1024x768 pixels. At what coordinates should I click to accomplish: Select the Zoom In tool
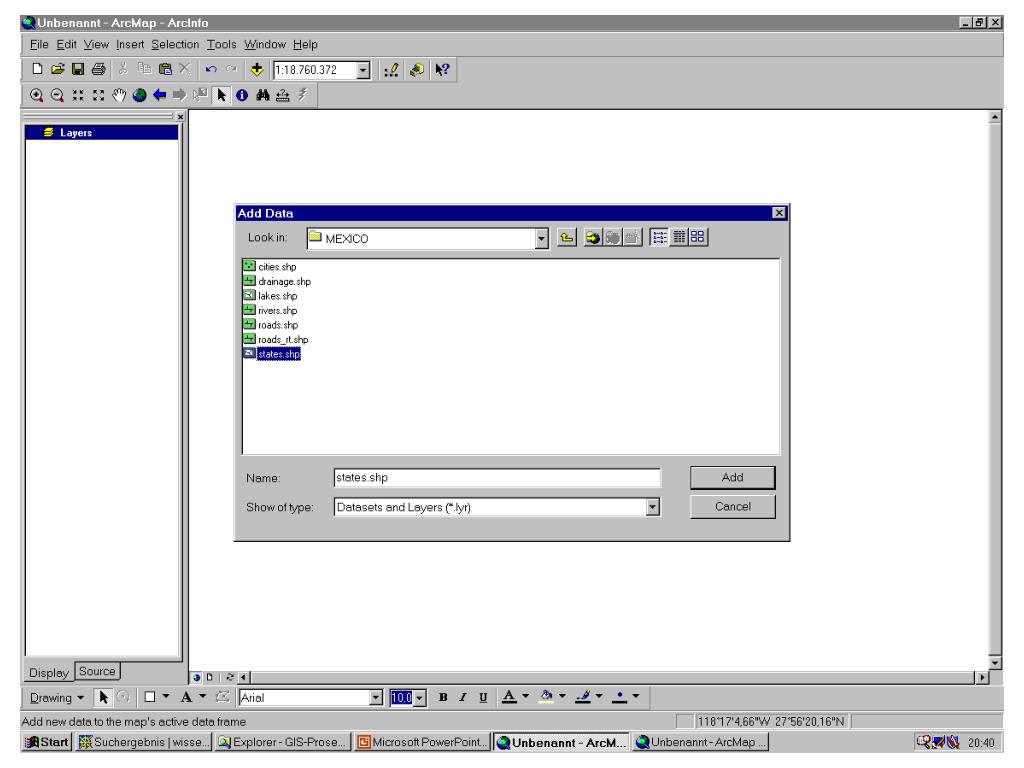[x=37, y=95]
